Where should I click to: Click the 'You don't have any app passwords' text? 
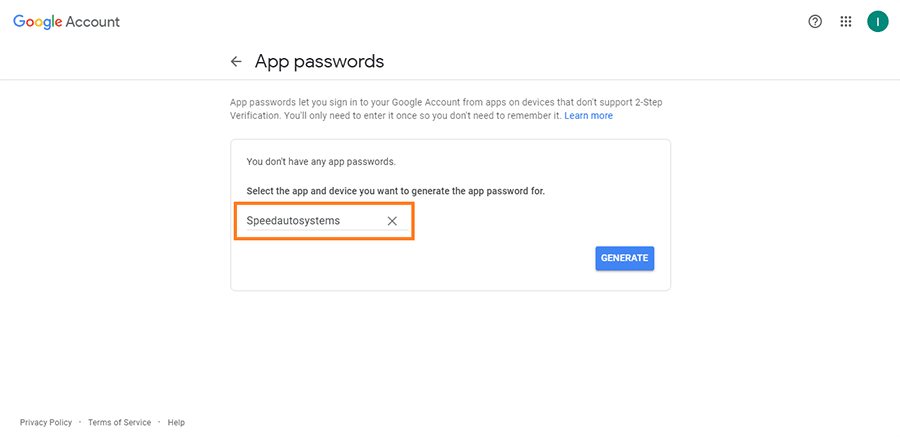pyautogui.click(x=321, y=162)
